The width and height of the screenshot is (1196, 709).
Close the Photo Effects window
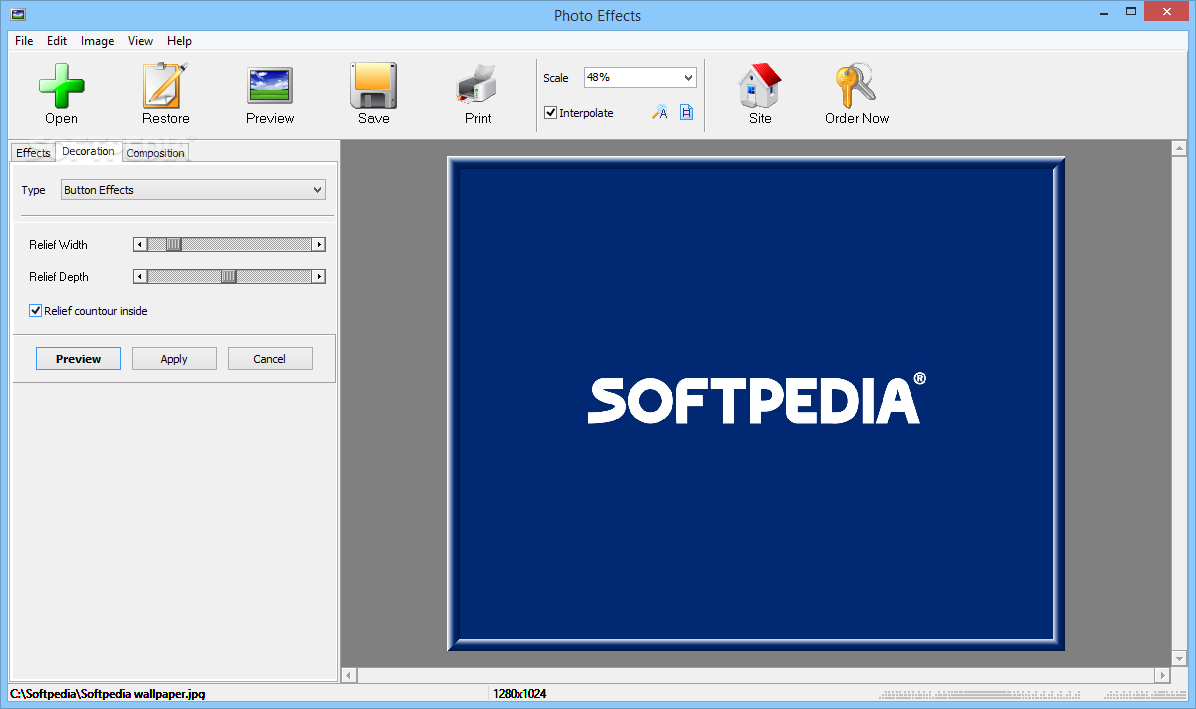click(x=1166, y=11)
